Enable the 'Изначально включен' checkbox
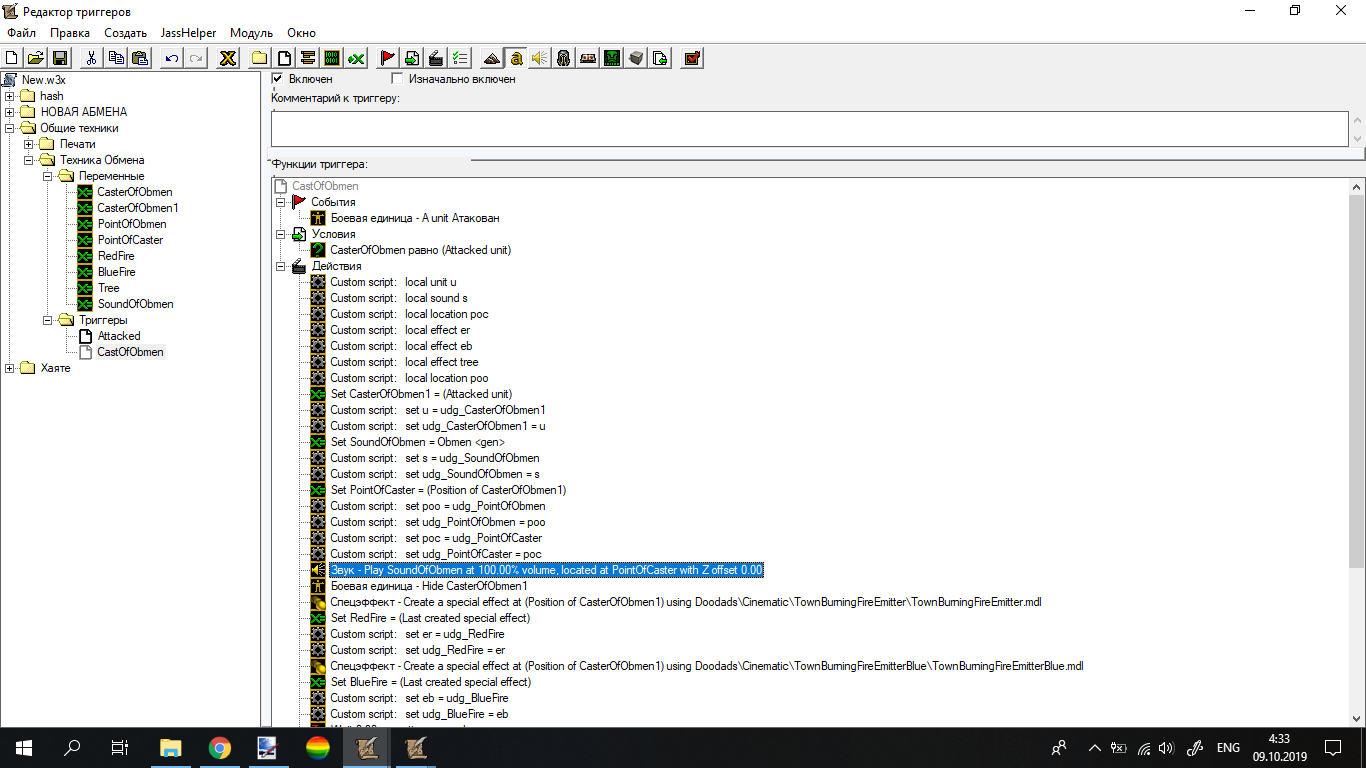This screenshot has height=768, width=1366. click(x=398, y=79)
